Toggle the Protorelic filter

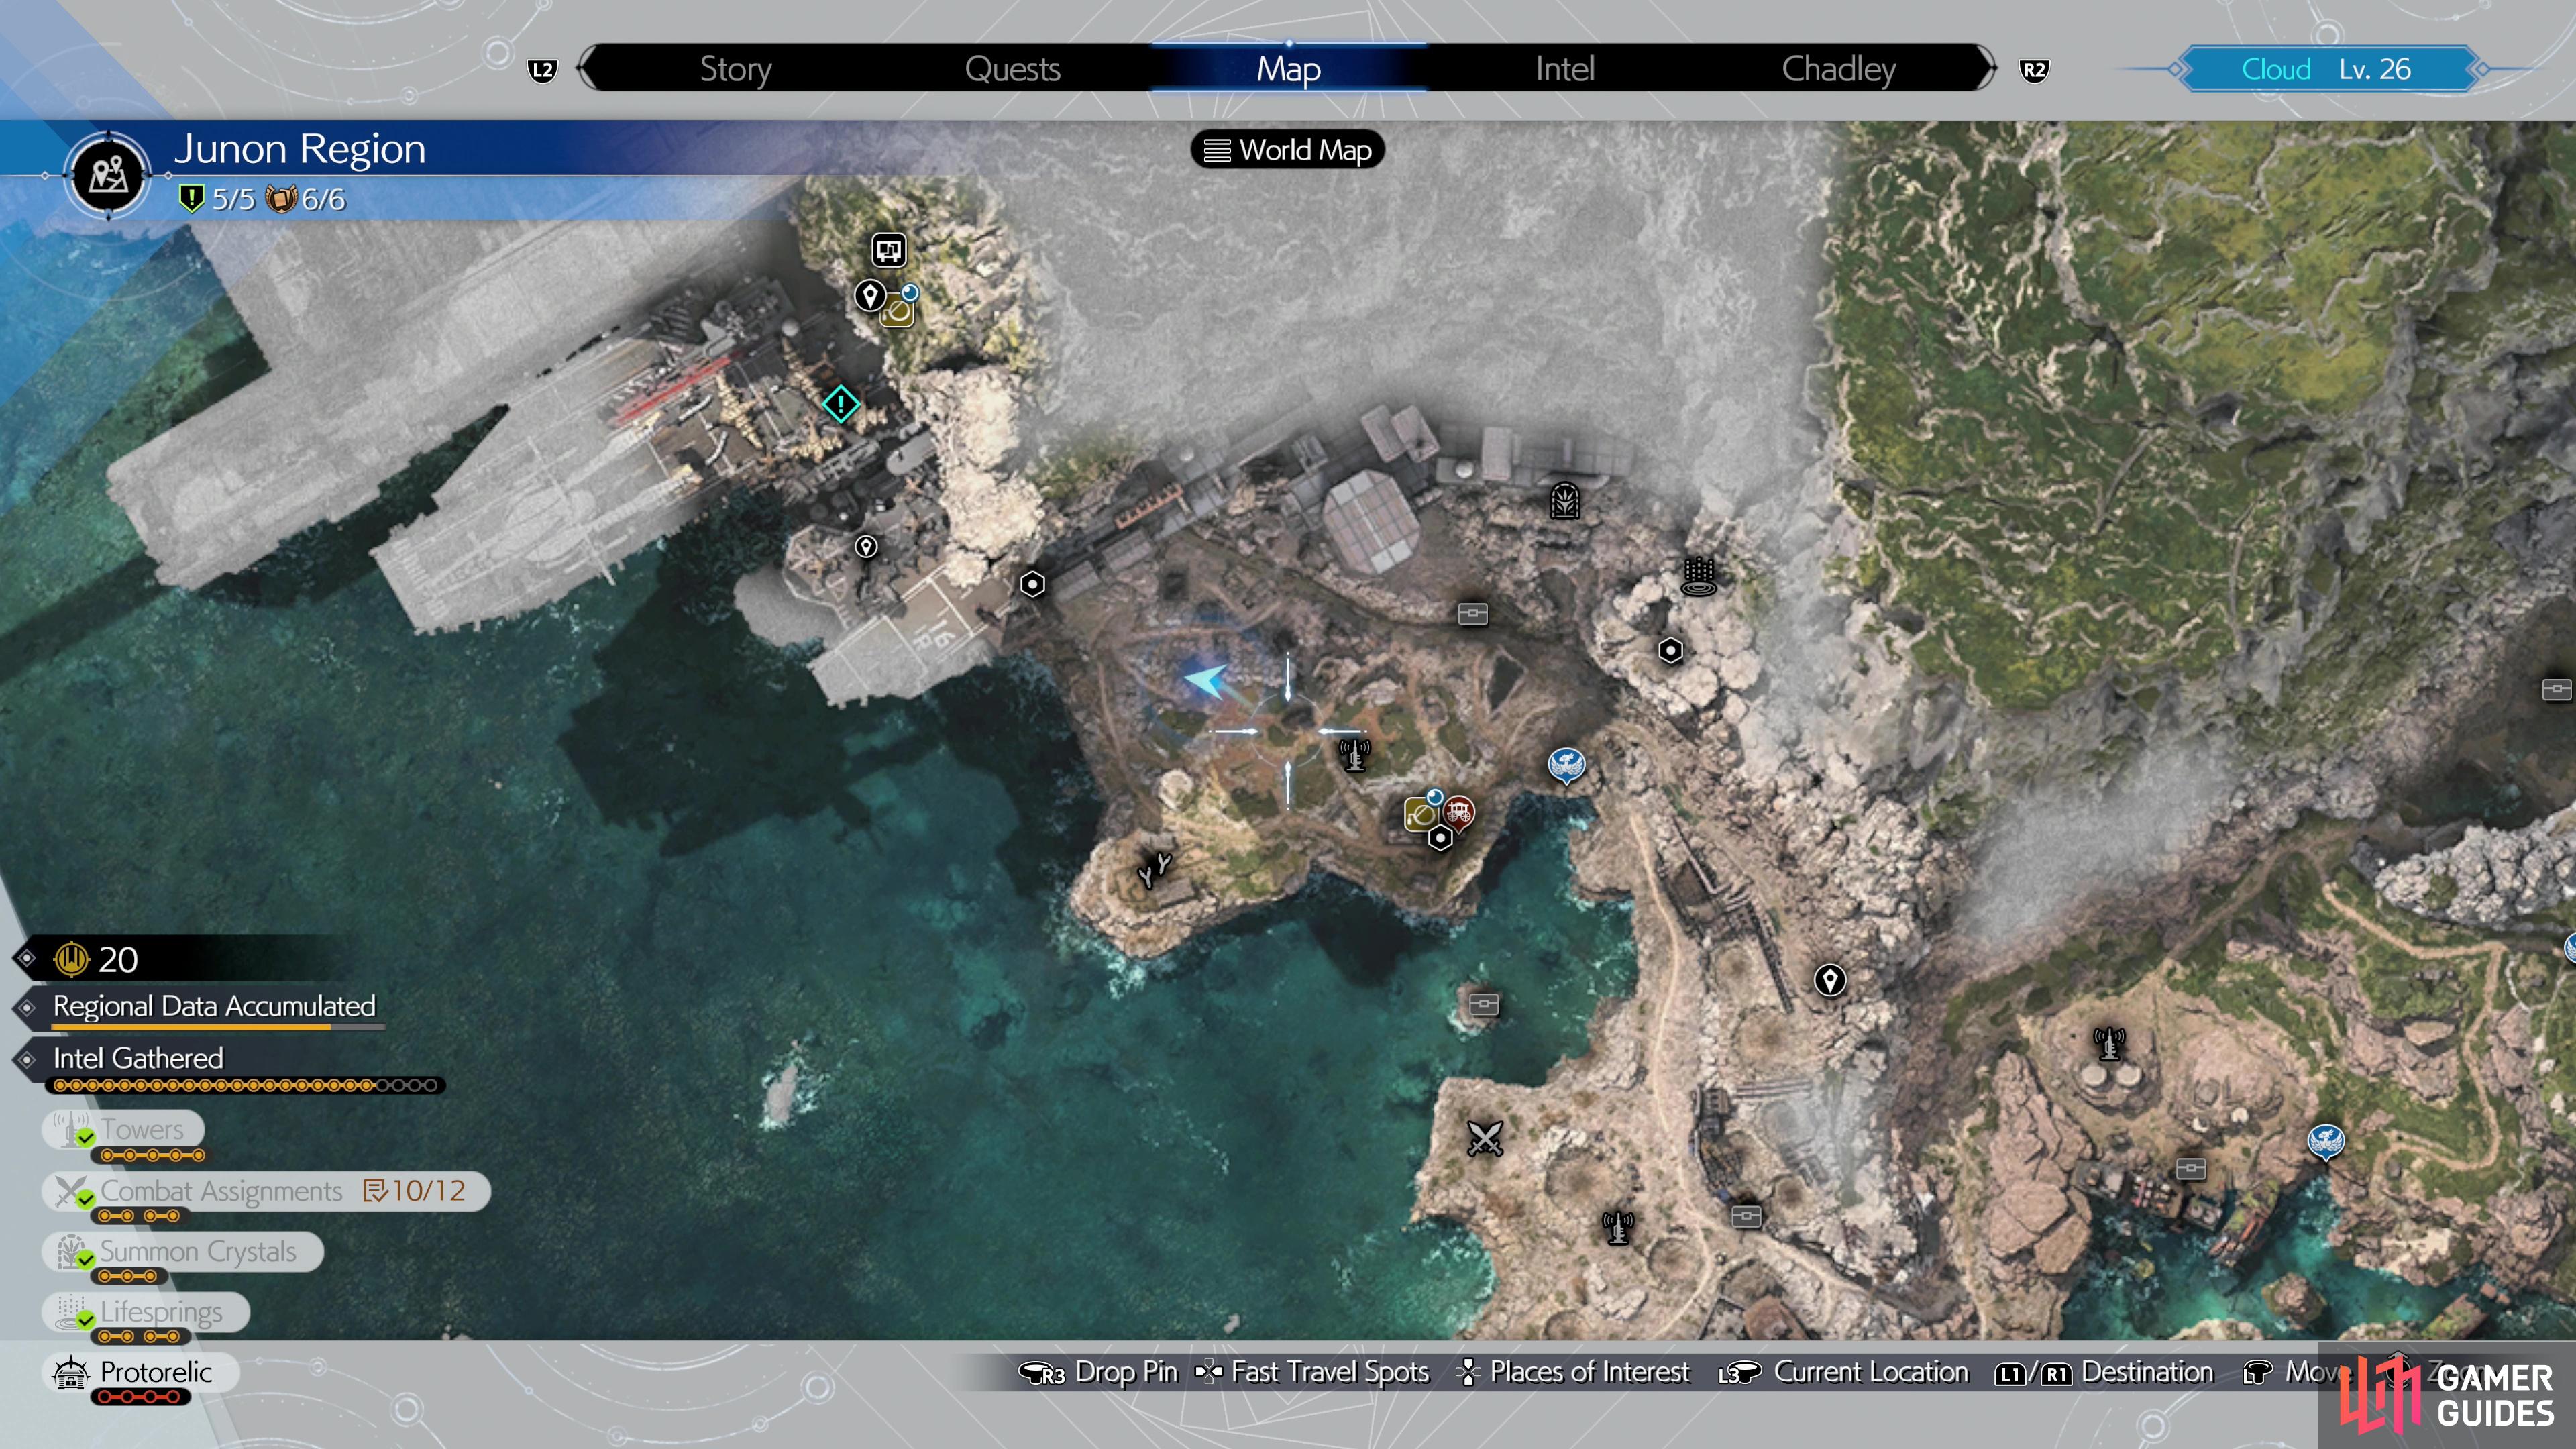click(x=140, y=1372)
